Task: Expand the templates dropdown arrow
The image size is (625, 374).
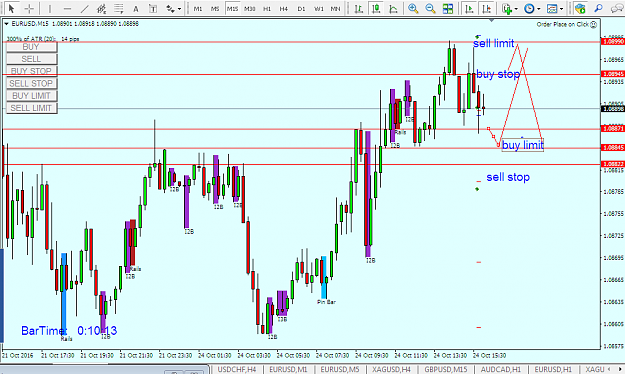Action: (562, 8)
